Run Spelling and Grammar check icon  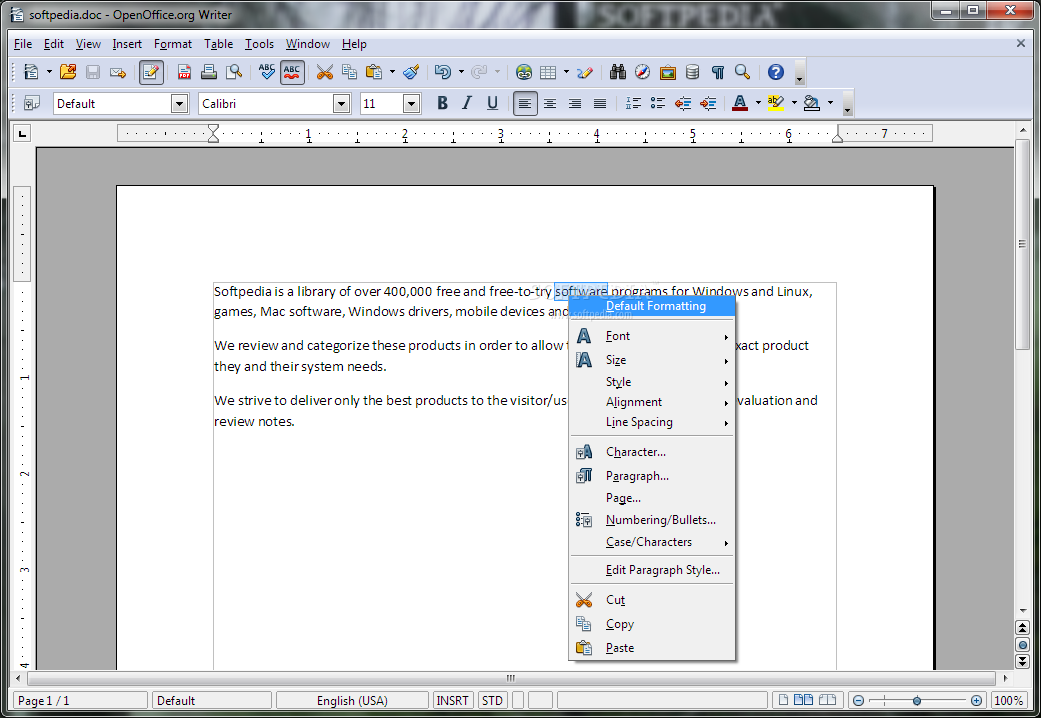[267, 72]
